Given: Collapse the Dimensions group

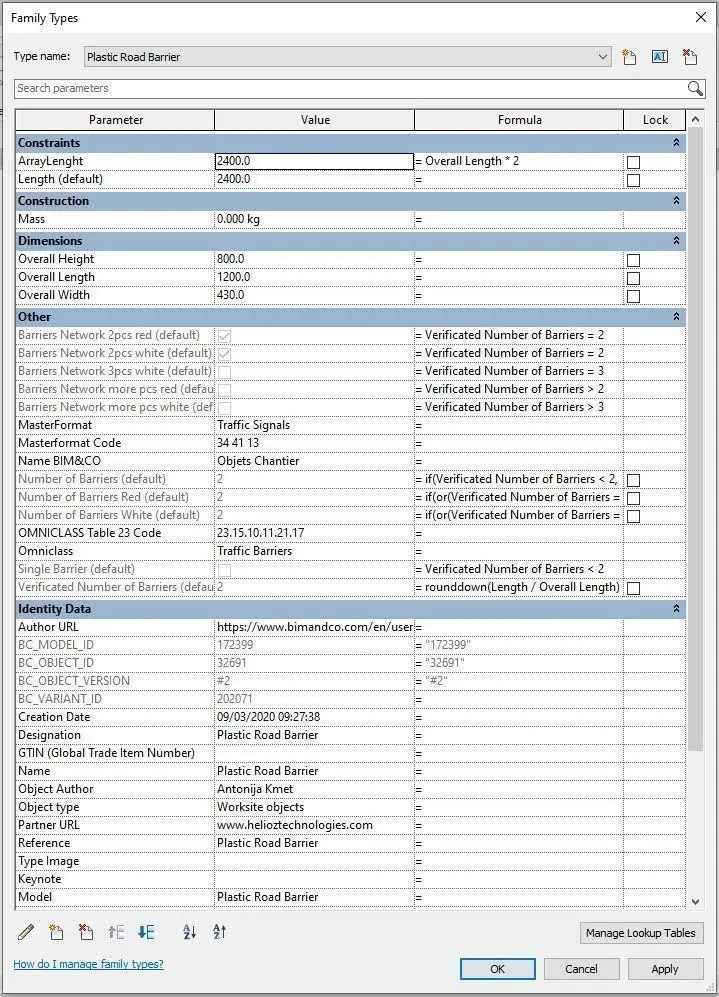Looking at the screenshot, I should click(x=676, y=240).
